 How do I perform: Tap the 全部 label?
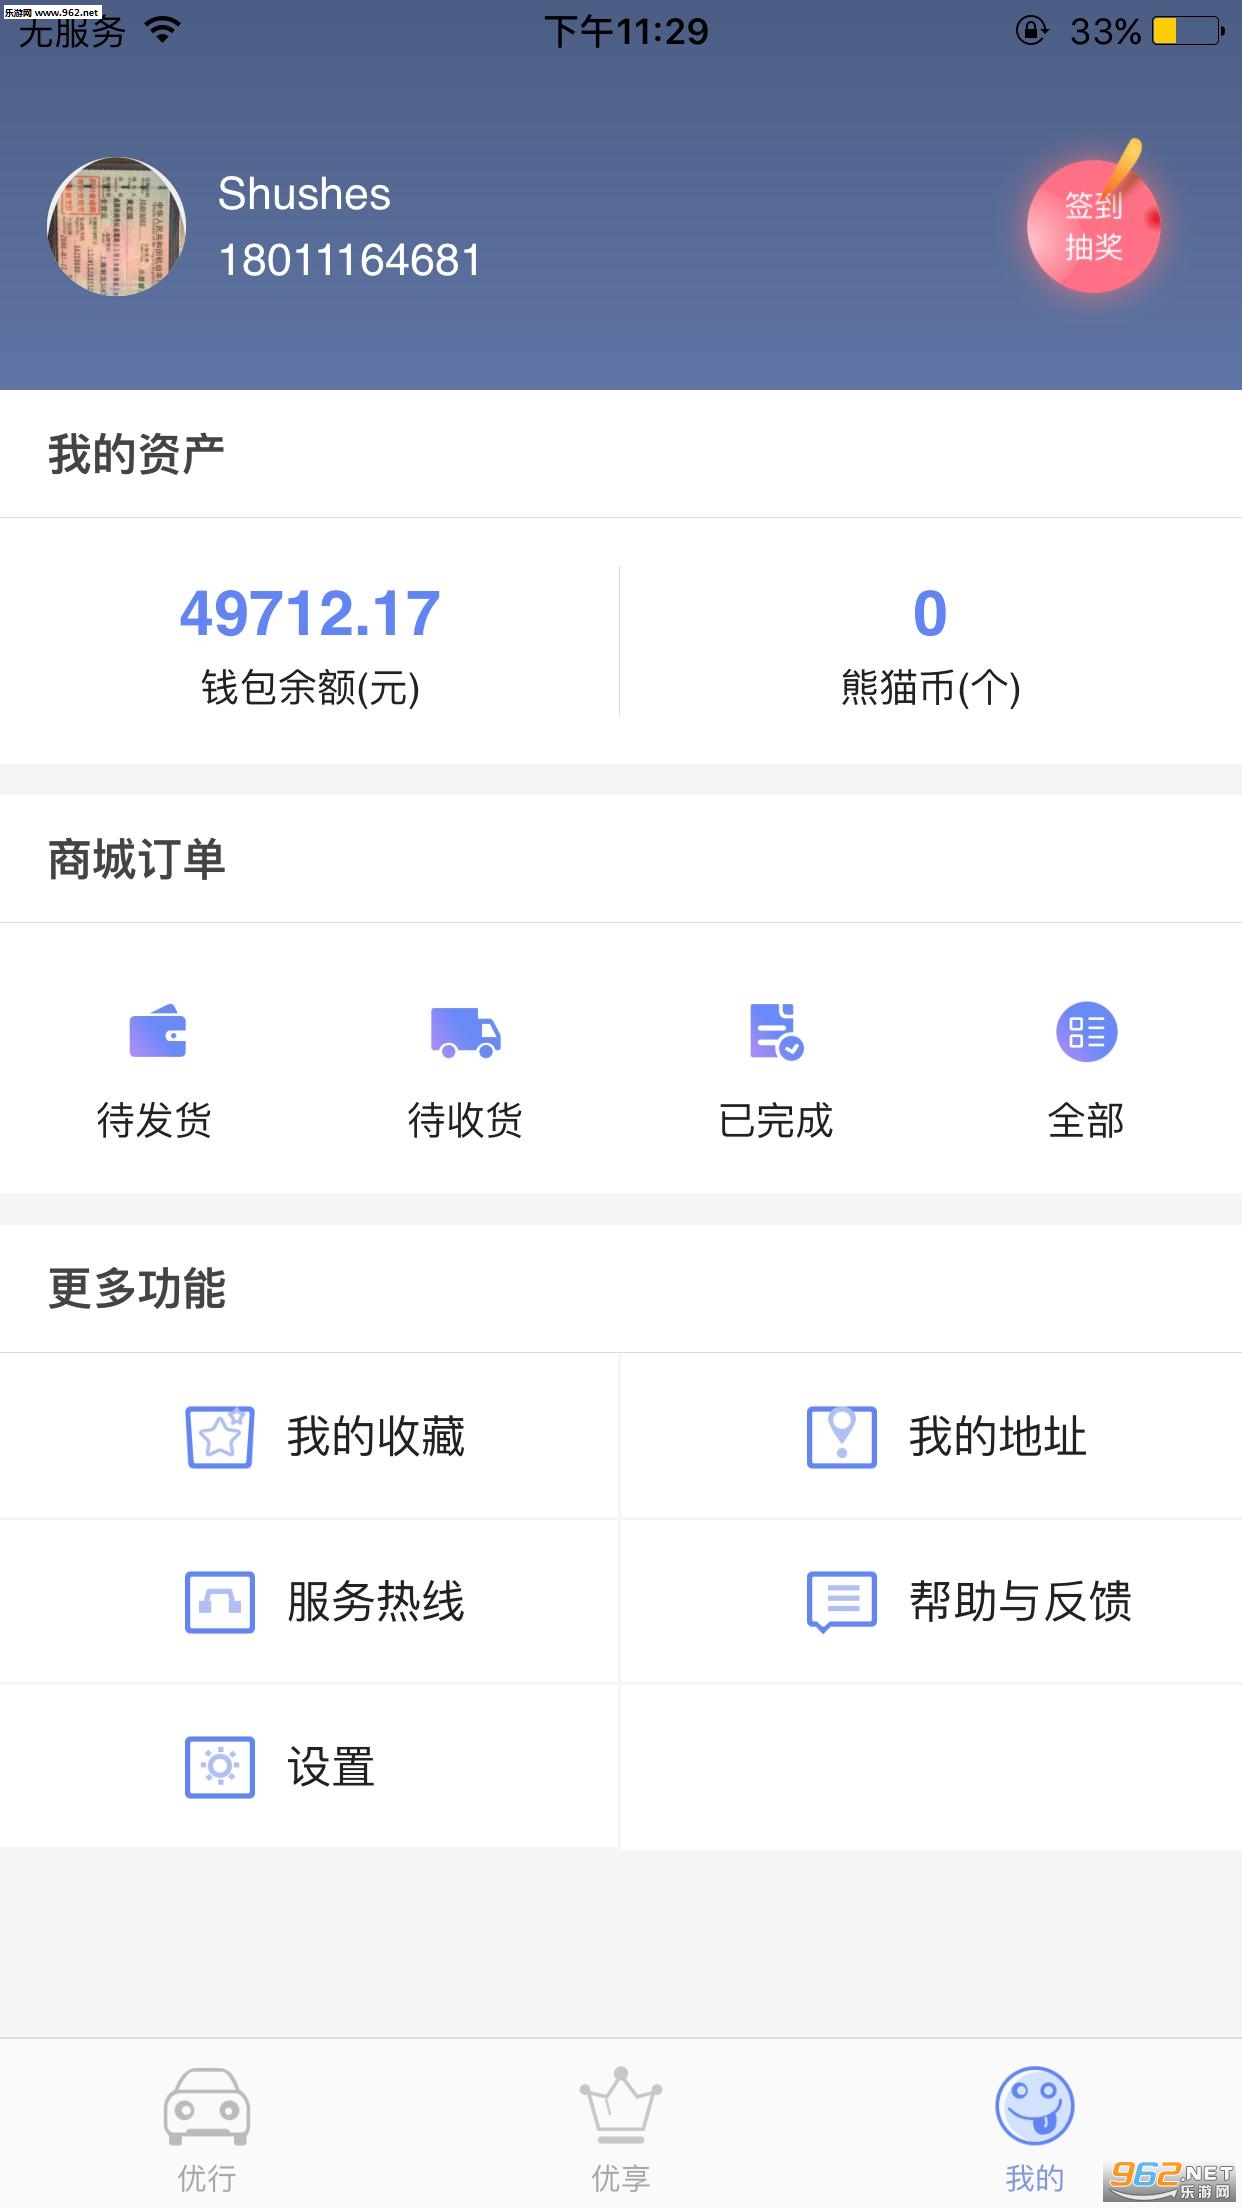point(1087,1120)
